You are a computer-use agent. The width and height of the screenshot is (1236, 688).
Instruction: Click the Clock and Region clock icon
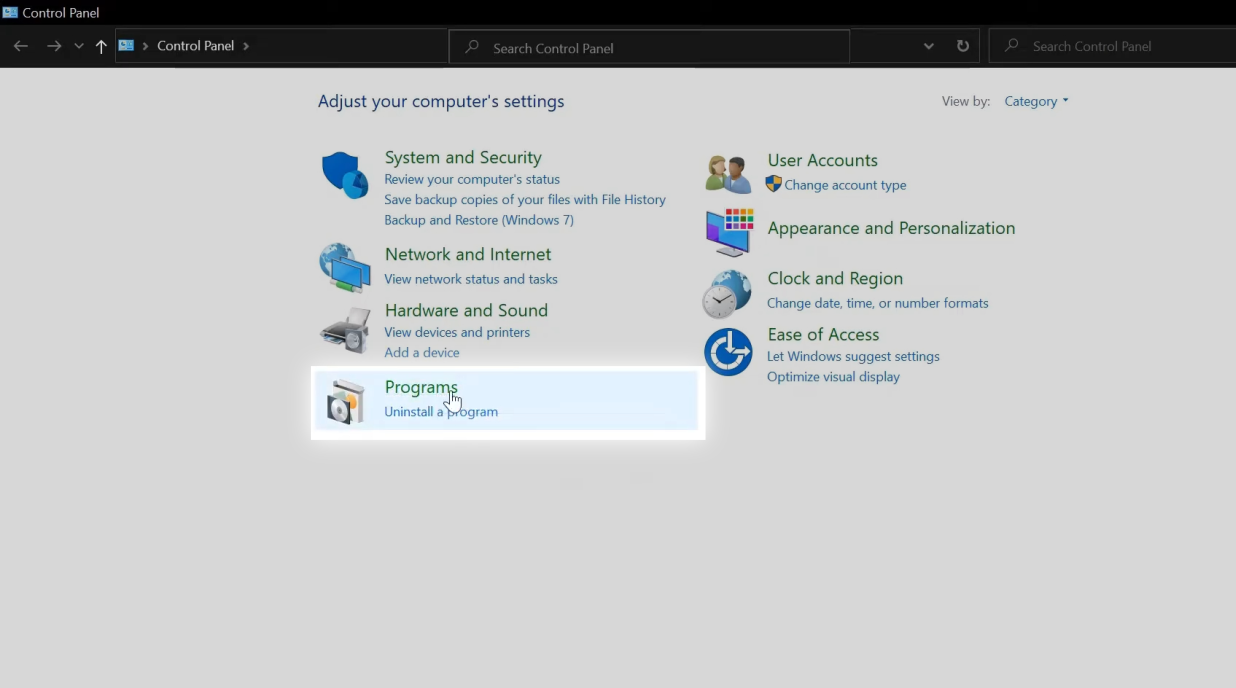point(727,293)
